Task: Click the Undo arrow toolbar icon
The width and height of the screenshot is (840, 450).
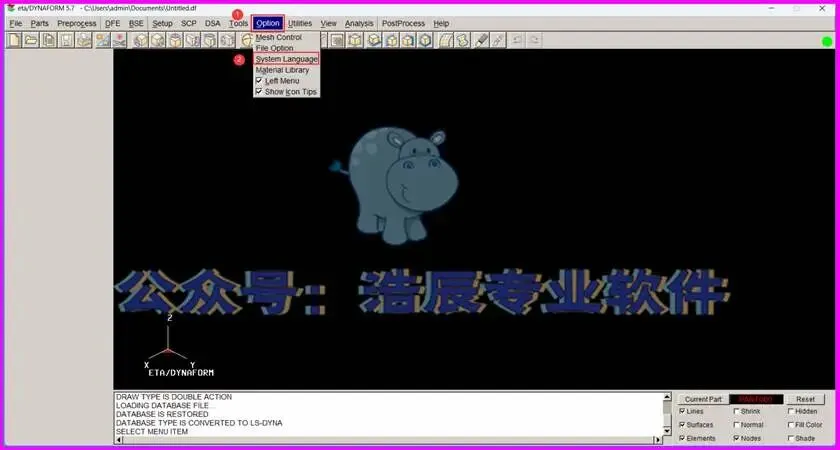Action: click(516, 40)
